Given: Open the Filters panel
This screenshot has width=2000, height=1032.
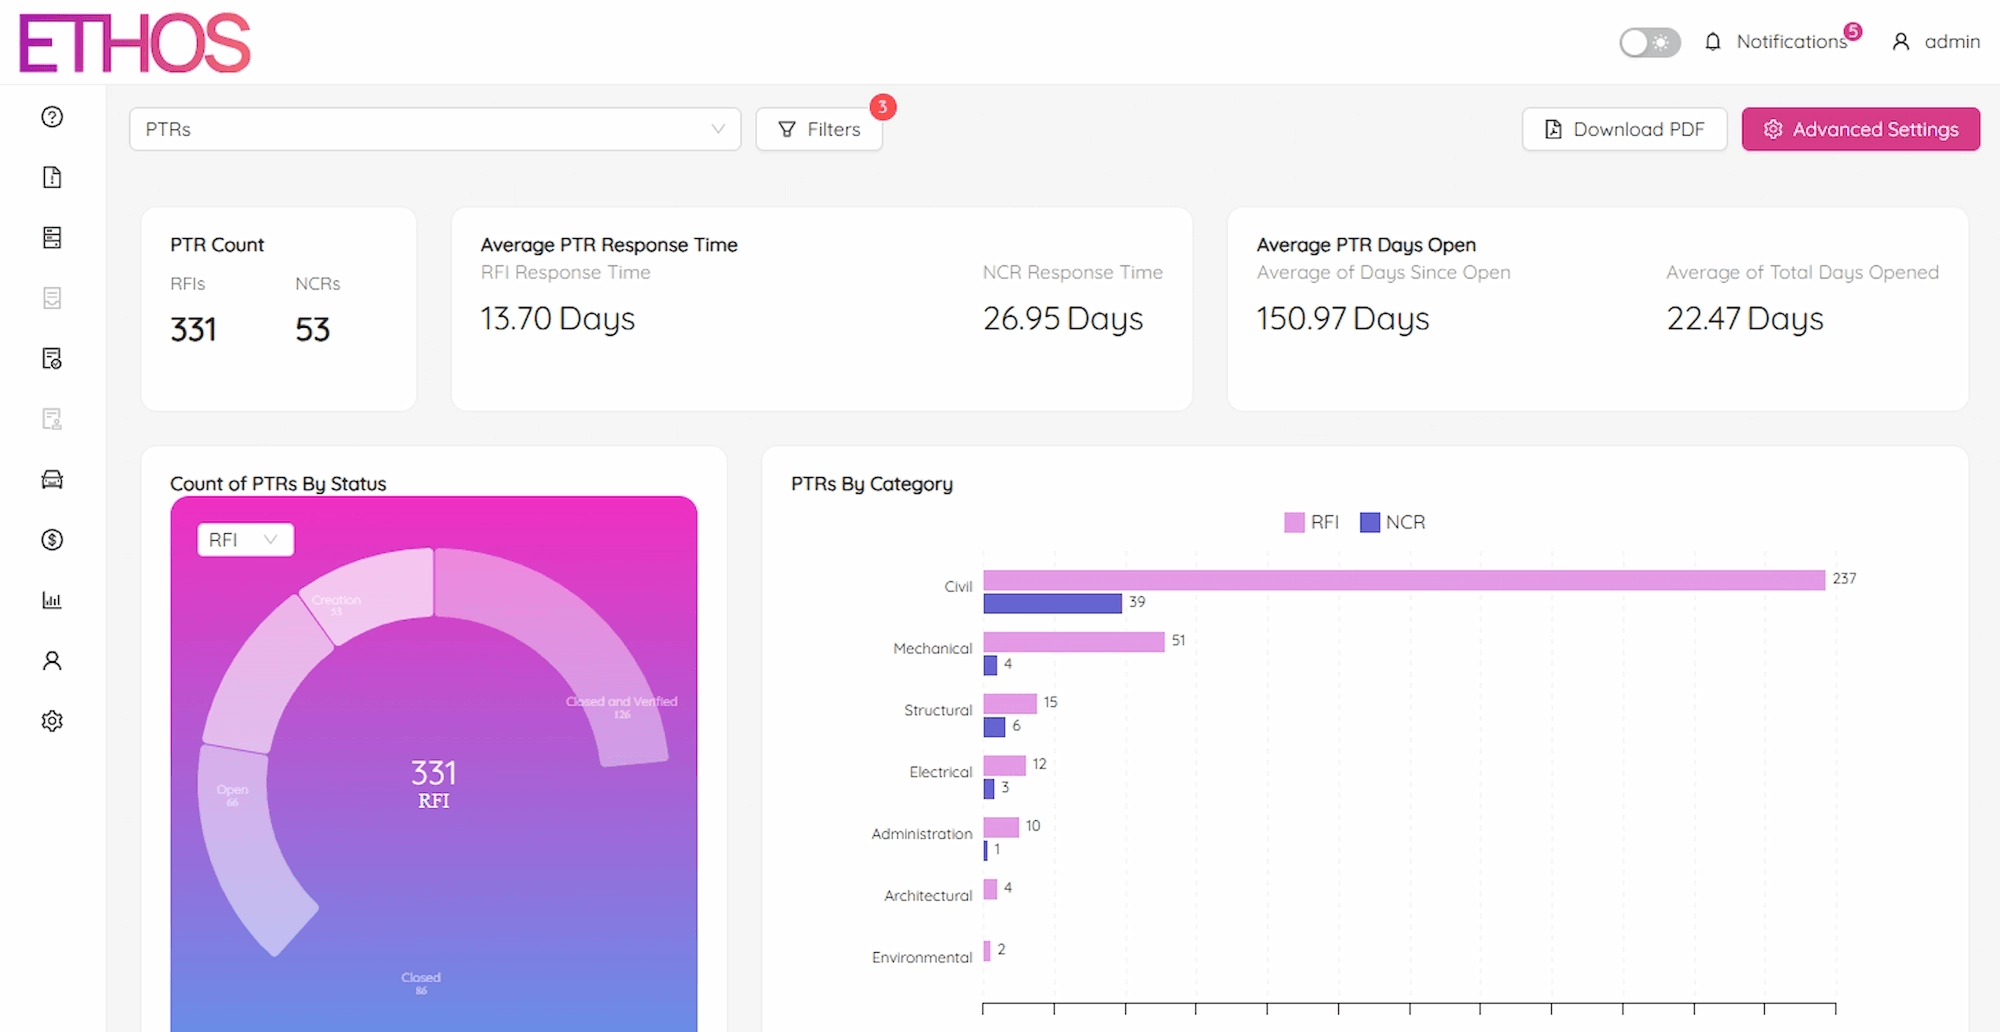Looking at the screenshot, I should tap(818, 128).
